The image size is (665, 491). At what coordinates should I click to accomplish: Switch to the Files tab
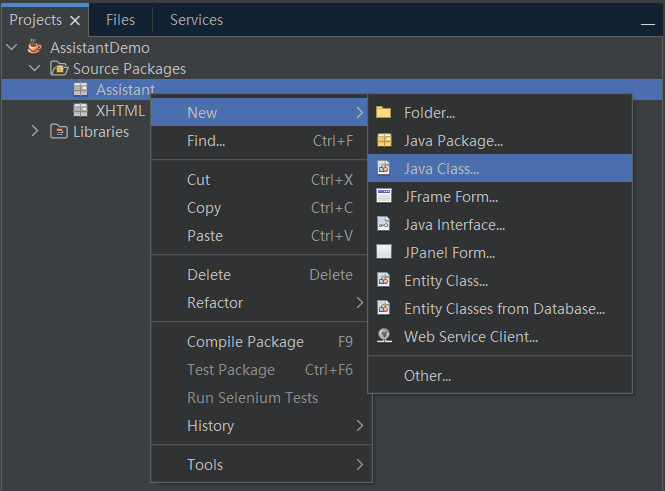120,20
